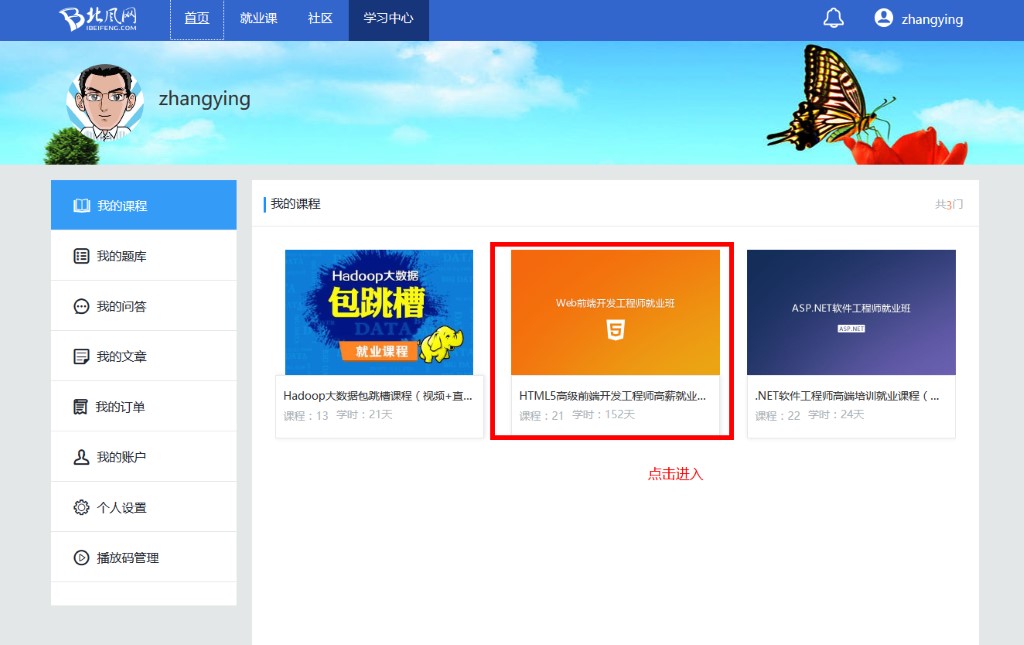This screenshot has width=1024, height=645.
Task: Click 课程：13 under the Hadoop course
Action: (x=306, y=415)
